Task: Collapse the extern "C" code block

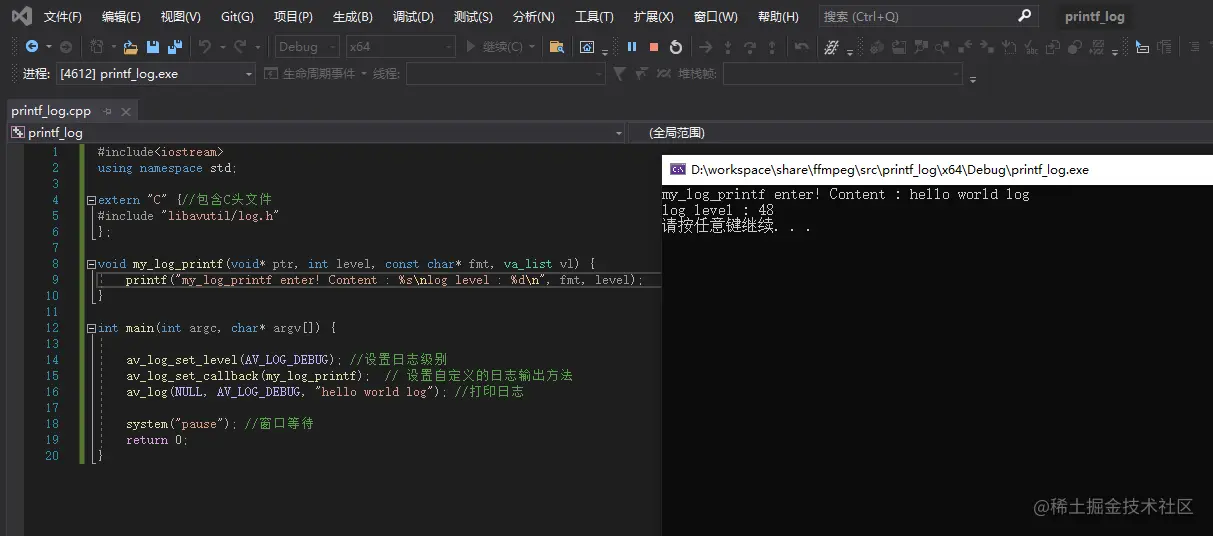Action: [x=91, y=200]
